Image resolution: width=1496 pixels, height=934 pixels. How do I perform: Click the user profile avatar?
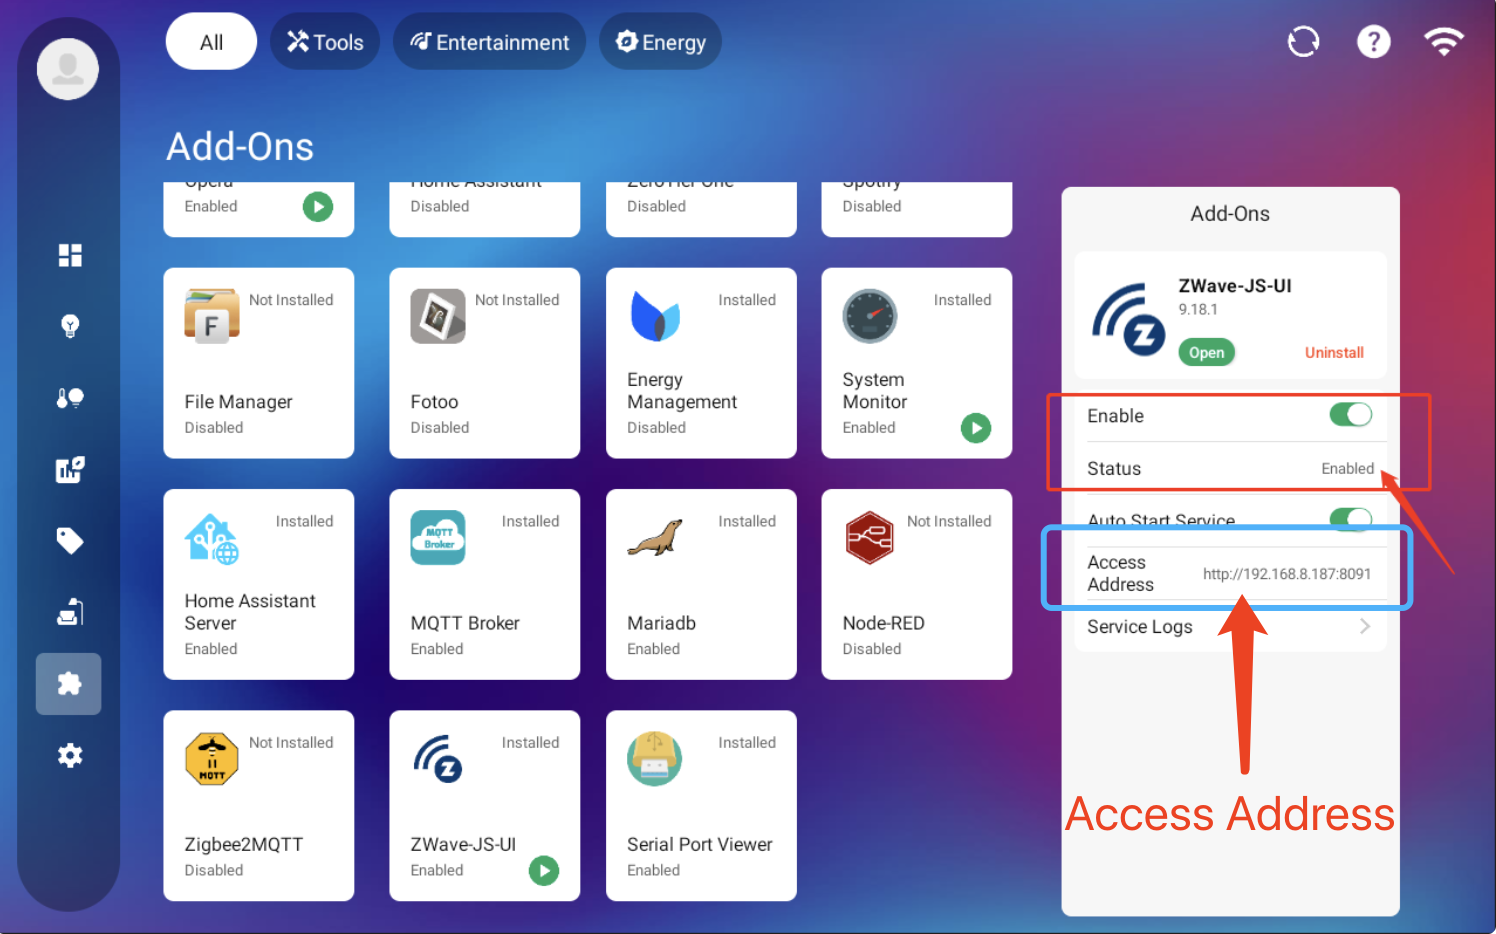pos(68,69)
